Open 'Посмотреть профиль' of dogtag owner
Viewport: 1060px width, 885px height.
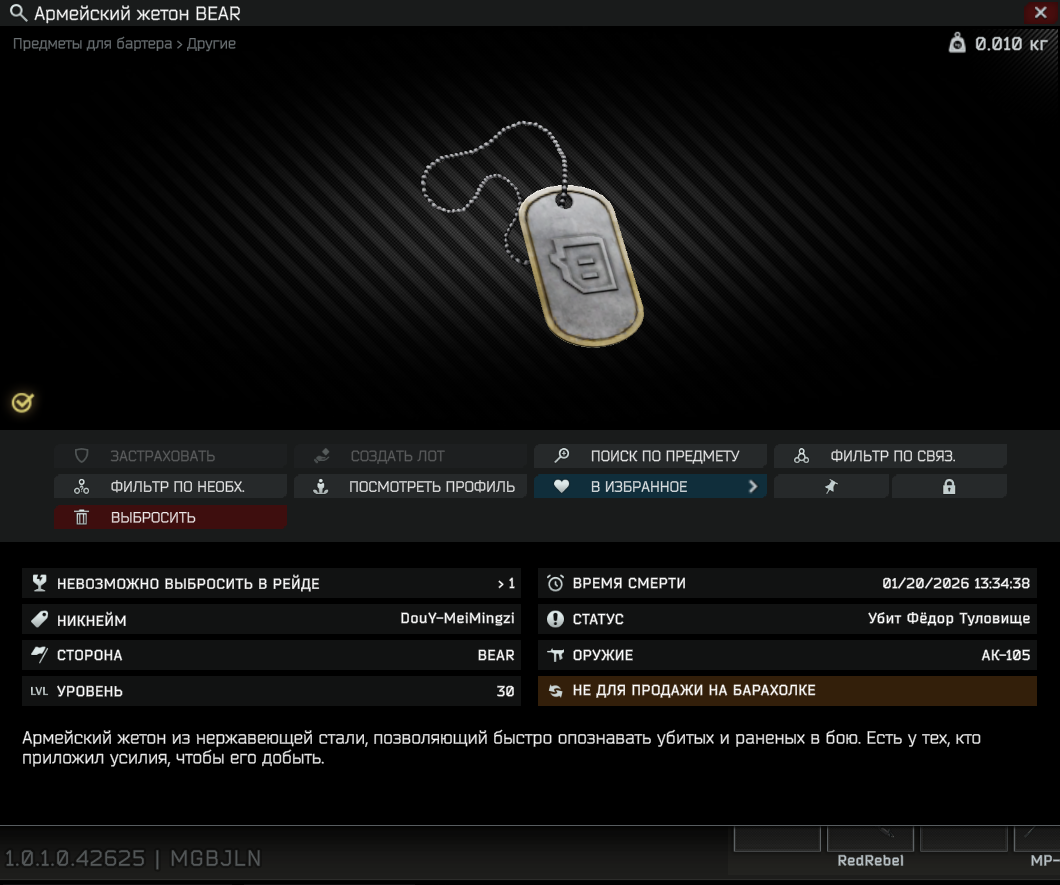pos(410,486)
